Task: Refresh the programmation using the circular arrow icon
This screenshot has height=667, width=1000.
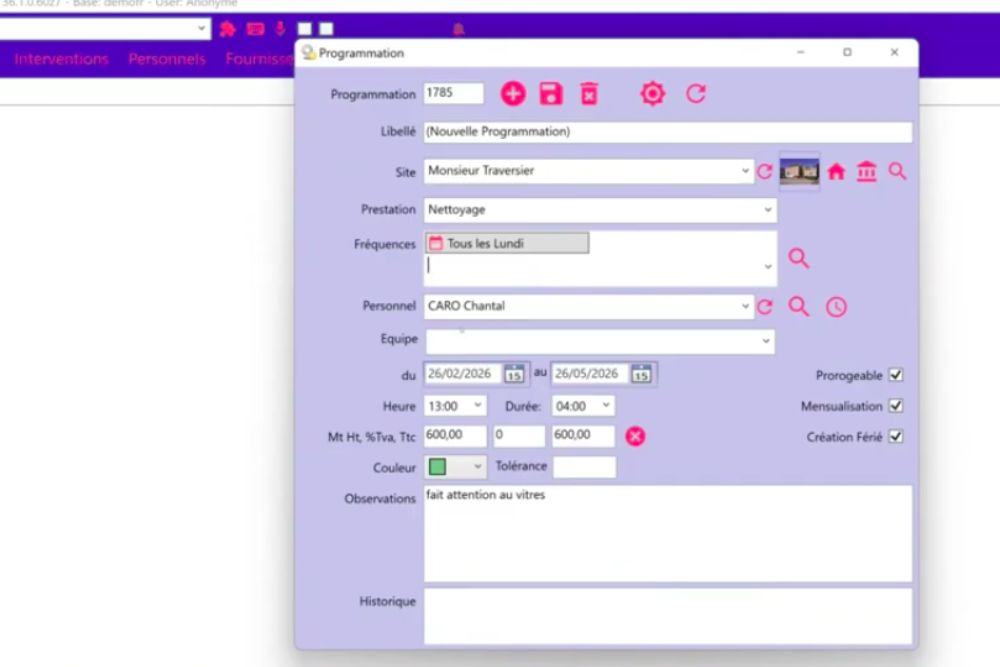Action: (x=697, y=93)
